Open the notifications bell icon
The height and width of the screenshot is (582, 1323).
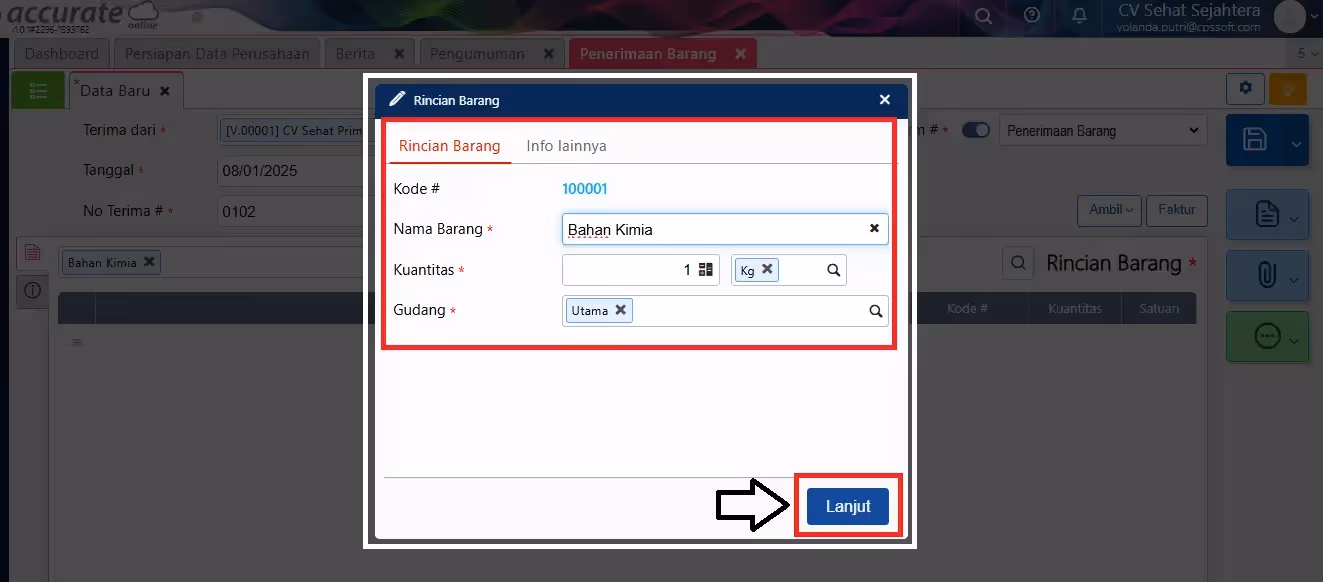pyautogui.click(x=1080, y=17)
